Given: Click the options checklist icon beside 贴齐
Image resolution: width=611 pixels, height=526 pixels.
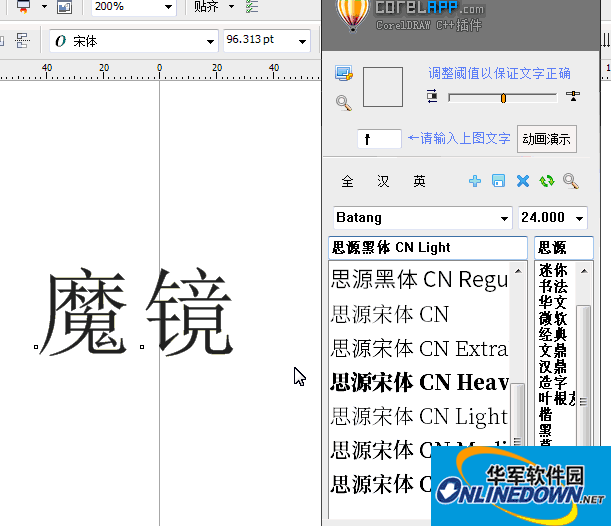Looking at the screenshot, I should [x=252, y=6].
